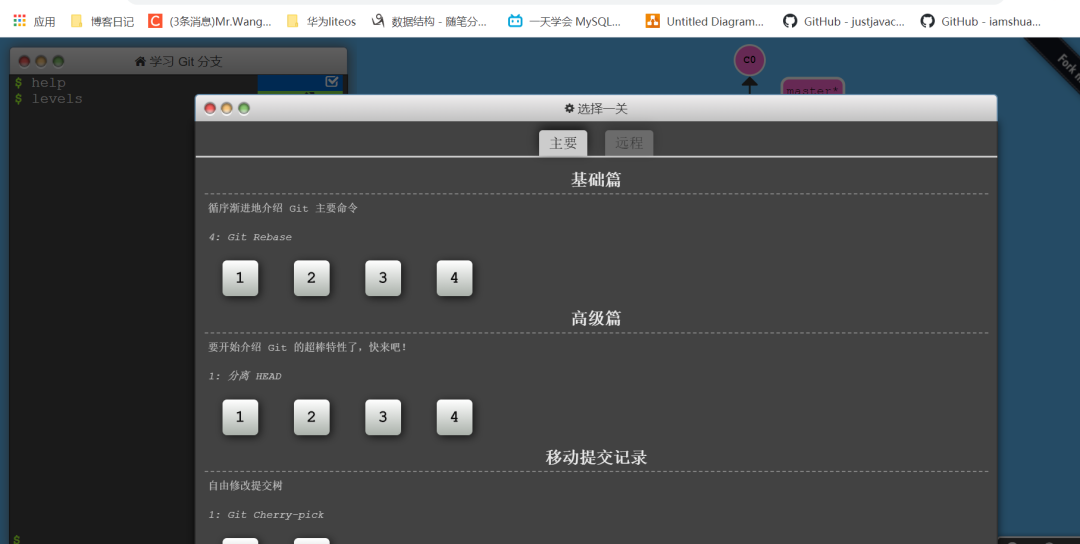
Task: Open the 华为liteos bookmark folder
Action: pyautogui.click(x=322, y=21)
